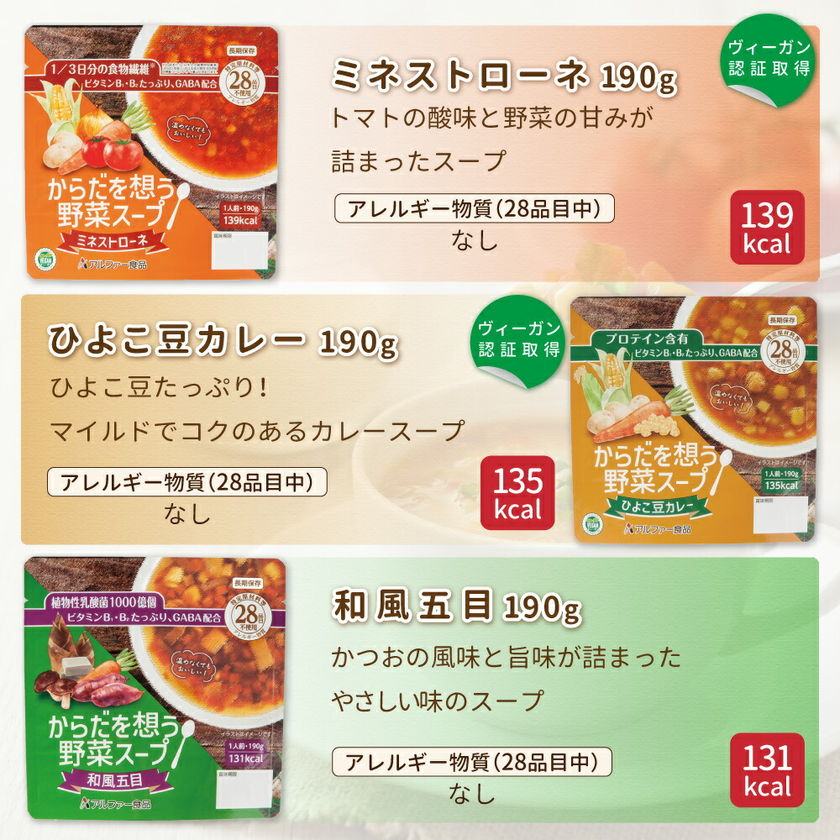The width and height of the screenshot is (840, 840).
Task: Select the ミネストローネ 190g heading
Action: [x=504, y=76]
